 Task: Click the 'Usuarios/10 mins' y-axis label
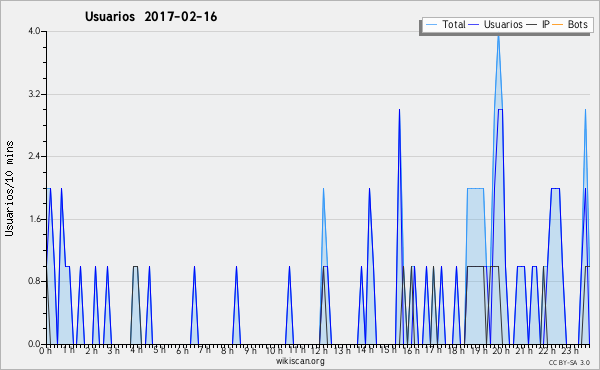pyautogui.click(x=9, y=188)
